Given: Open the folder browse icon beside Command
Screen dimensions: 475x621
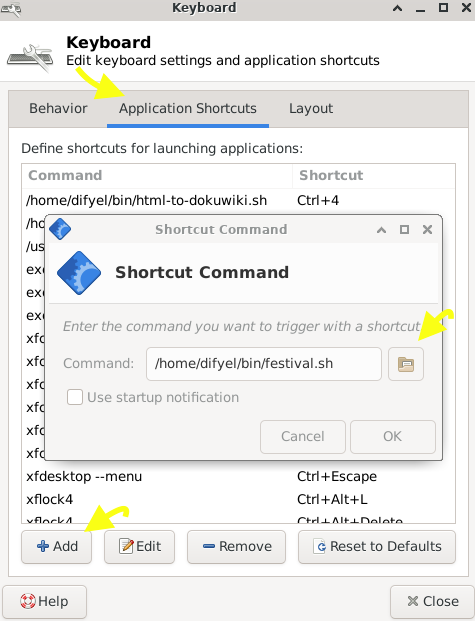Looking at the screenshot, I should click(406, 364).
